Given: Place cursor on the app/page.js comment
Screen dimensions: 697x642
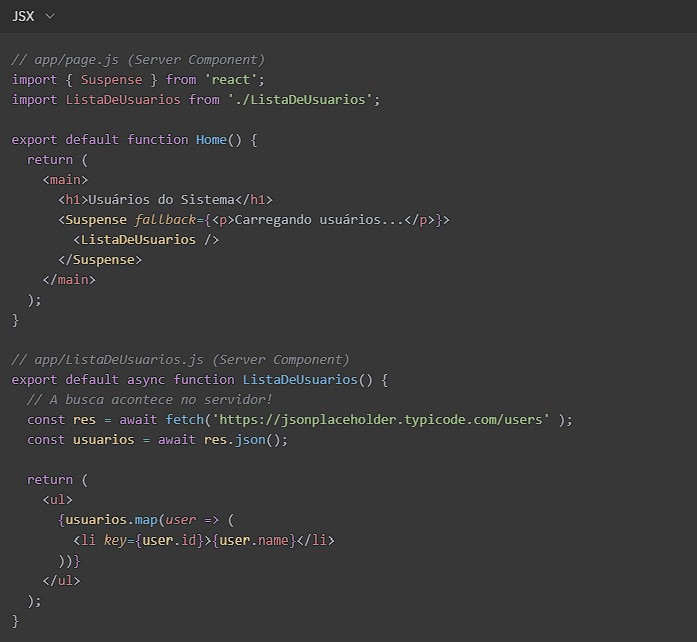Looking at the screenshot, I should coord(138,59).
